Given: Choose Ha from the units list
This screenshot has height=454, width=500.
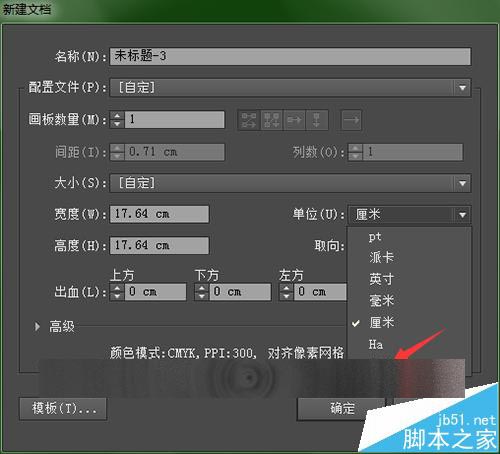Looking at the screenshot, I should coord(409,344).
